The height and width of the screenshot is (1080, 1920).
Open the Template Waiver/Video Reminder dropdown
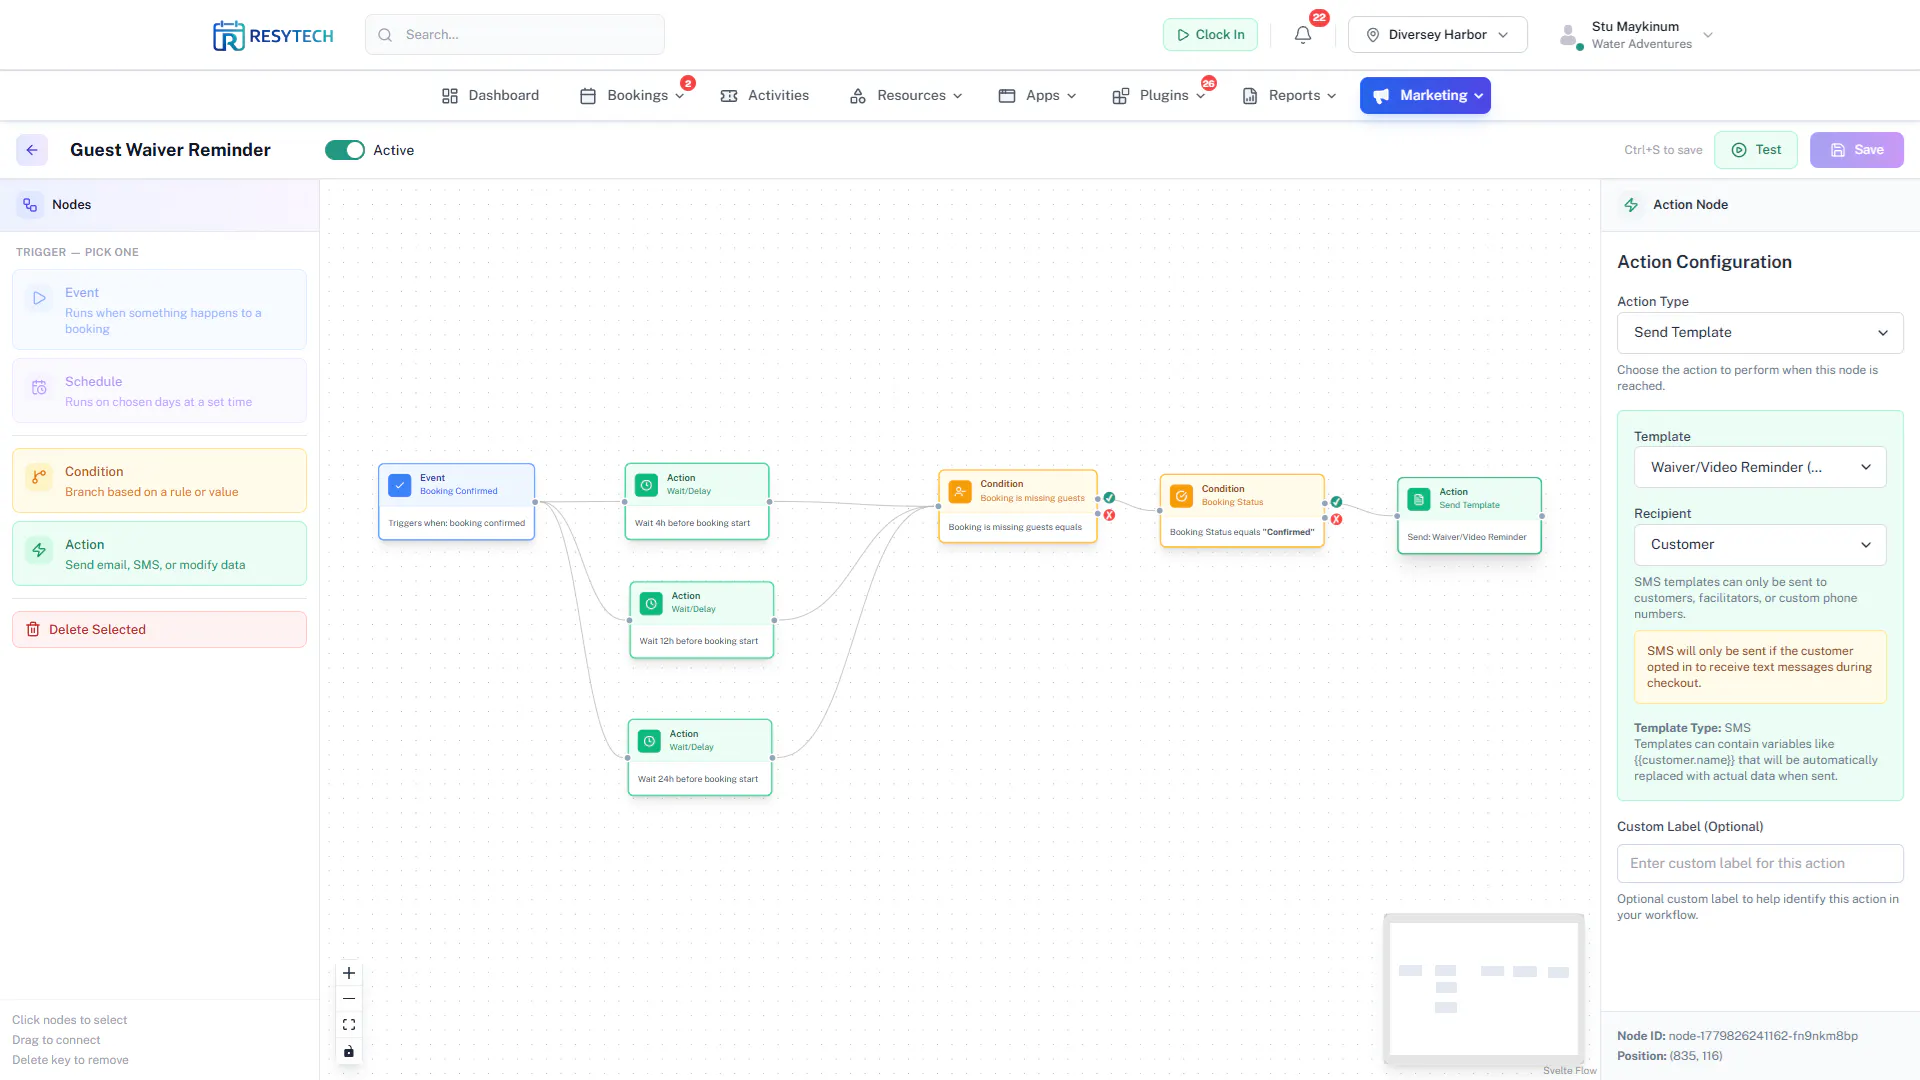1760,467
